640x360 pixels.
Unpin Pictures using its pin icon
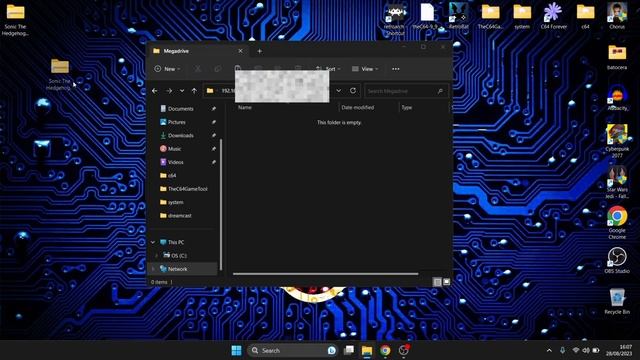click(213, 122)
